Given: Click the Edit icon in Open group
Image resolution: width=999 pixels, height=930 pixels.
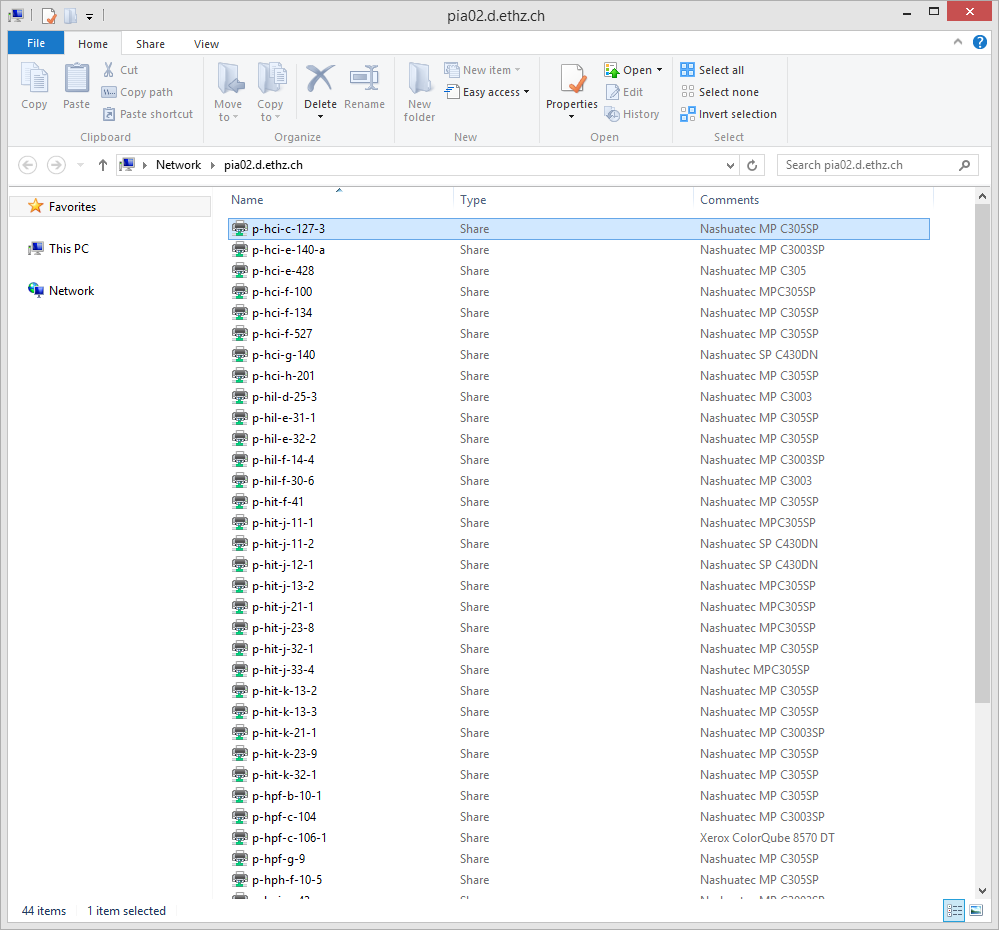Looking at the screenshot, I should [x=612, y=92].
